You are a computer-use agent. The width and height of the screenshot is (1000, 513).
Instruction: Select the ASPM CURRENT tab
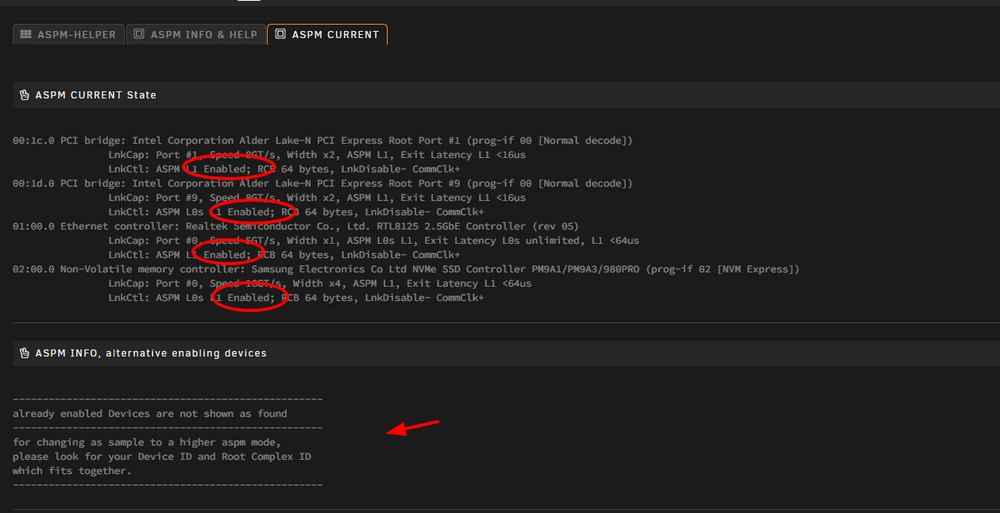pos(327,34)
